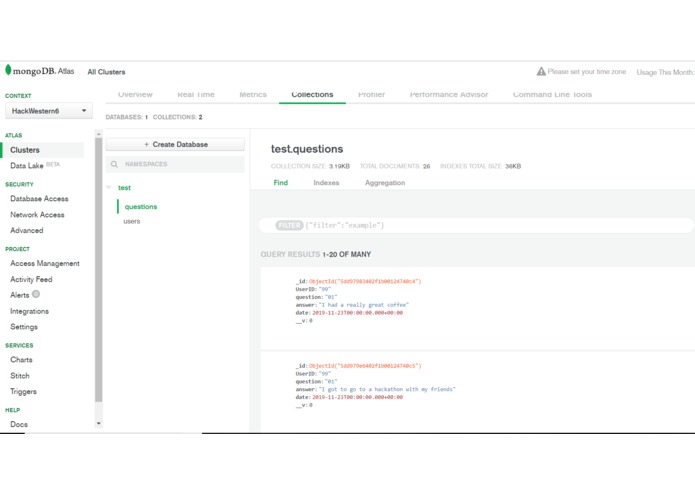The image size is (695, 494).
Task: Switch to the Metrics tab
Action: pos(253,94)
